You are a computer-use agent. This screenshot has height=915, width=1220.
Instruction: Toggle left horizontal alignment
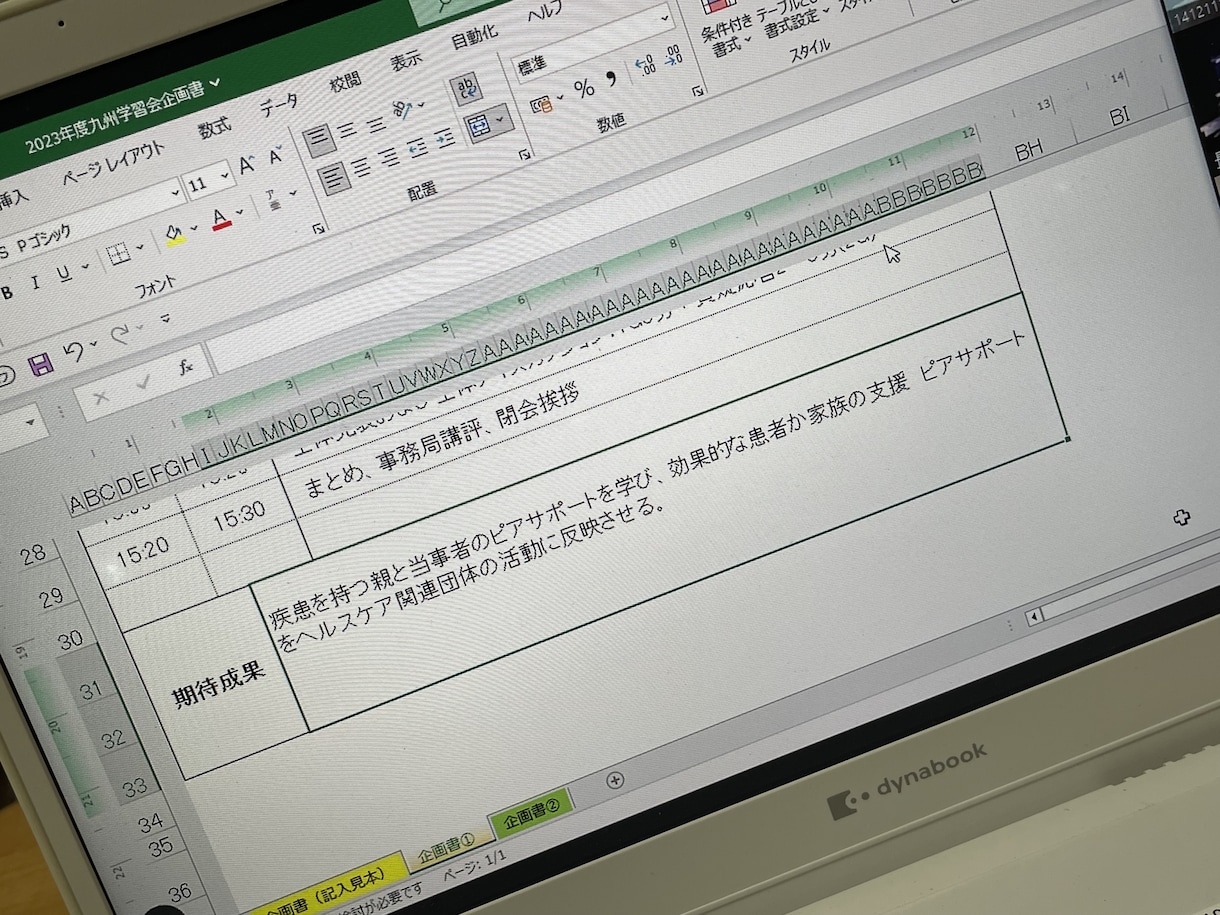[333, 179]
